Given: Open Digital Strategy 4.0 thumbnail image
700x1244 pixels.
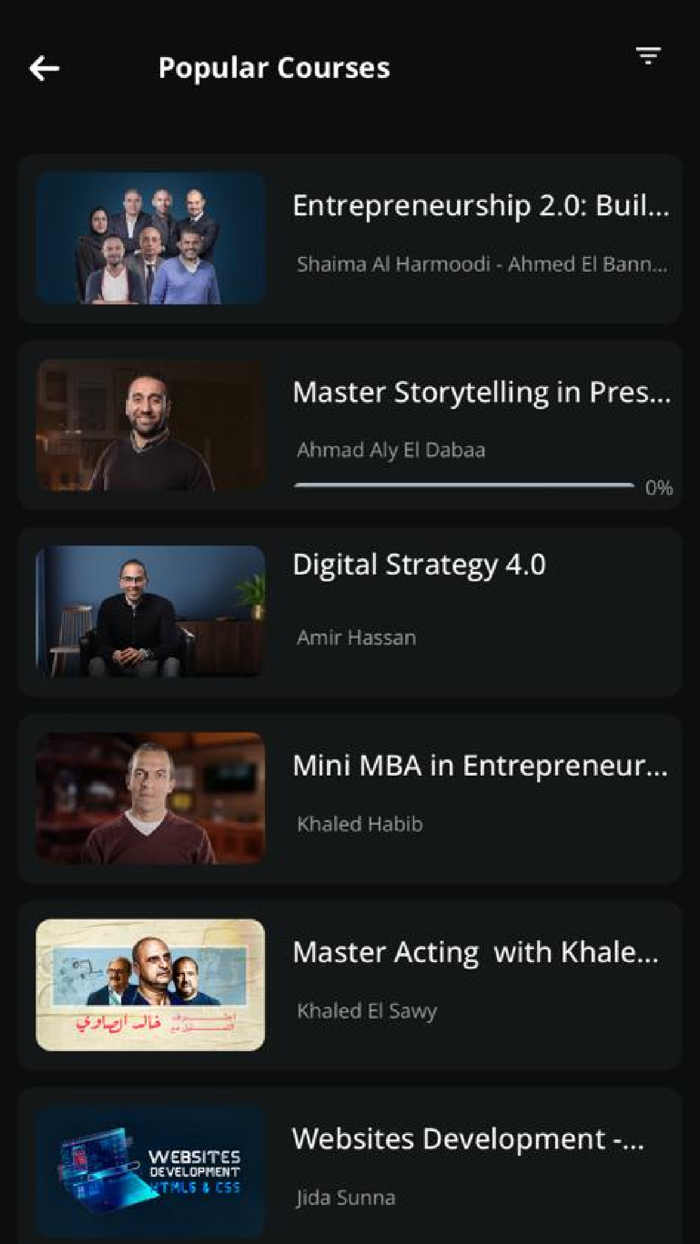Looking at the screenshot, I should click(151, 612).
